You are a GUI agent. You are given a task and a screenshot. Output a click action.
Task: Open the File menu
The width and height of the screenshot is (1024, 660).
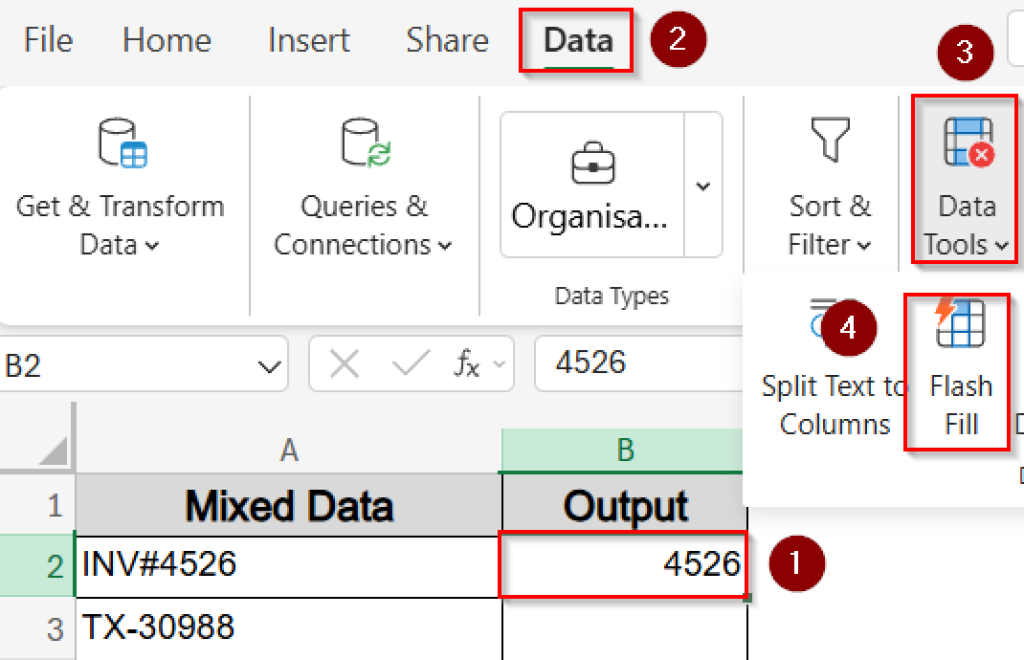(x=47, y=40)
